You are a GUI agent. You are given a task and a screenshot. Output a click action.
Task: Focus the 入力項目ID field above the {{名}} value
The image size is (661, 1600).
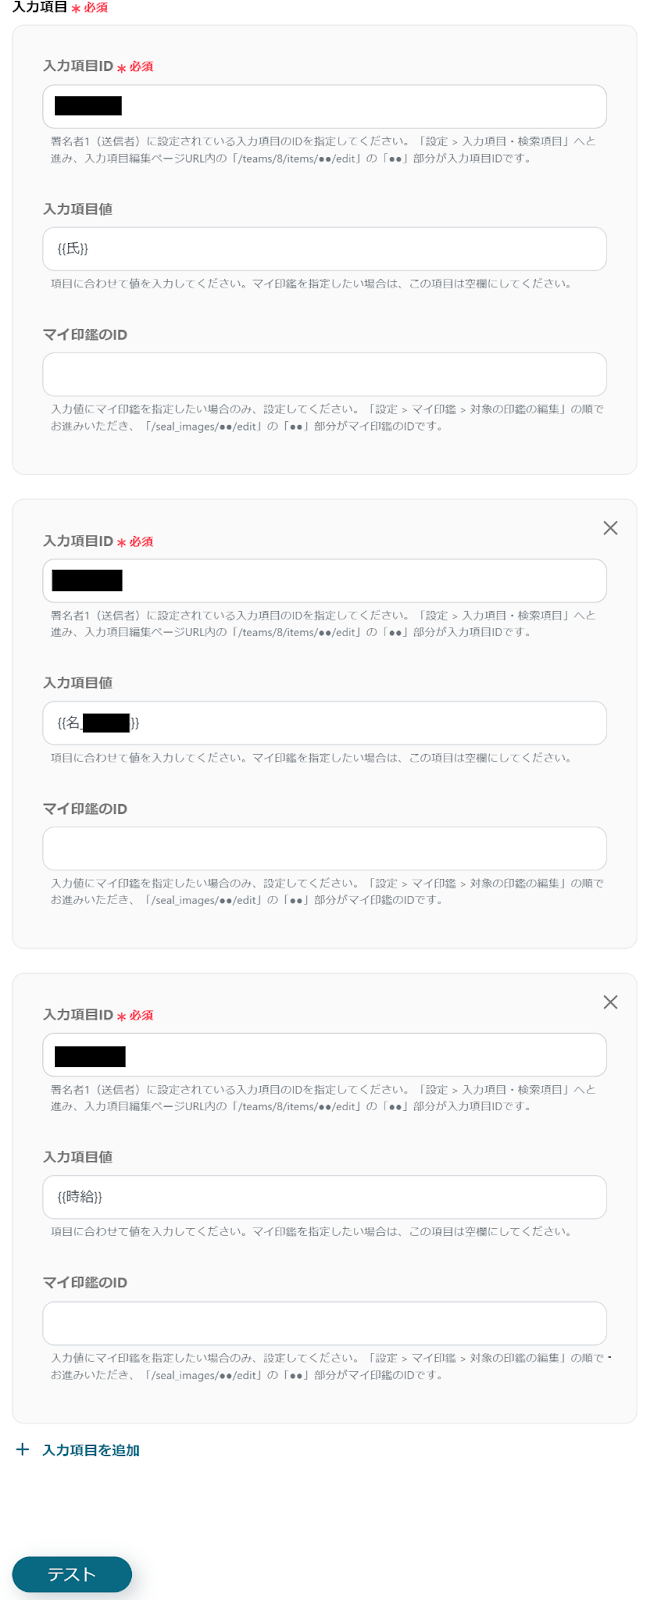(x=324, y=580)
